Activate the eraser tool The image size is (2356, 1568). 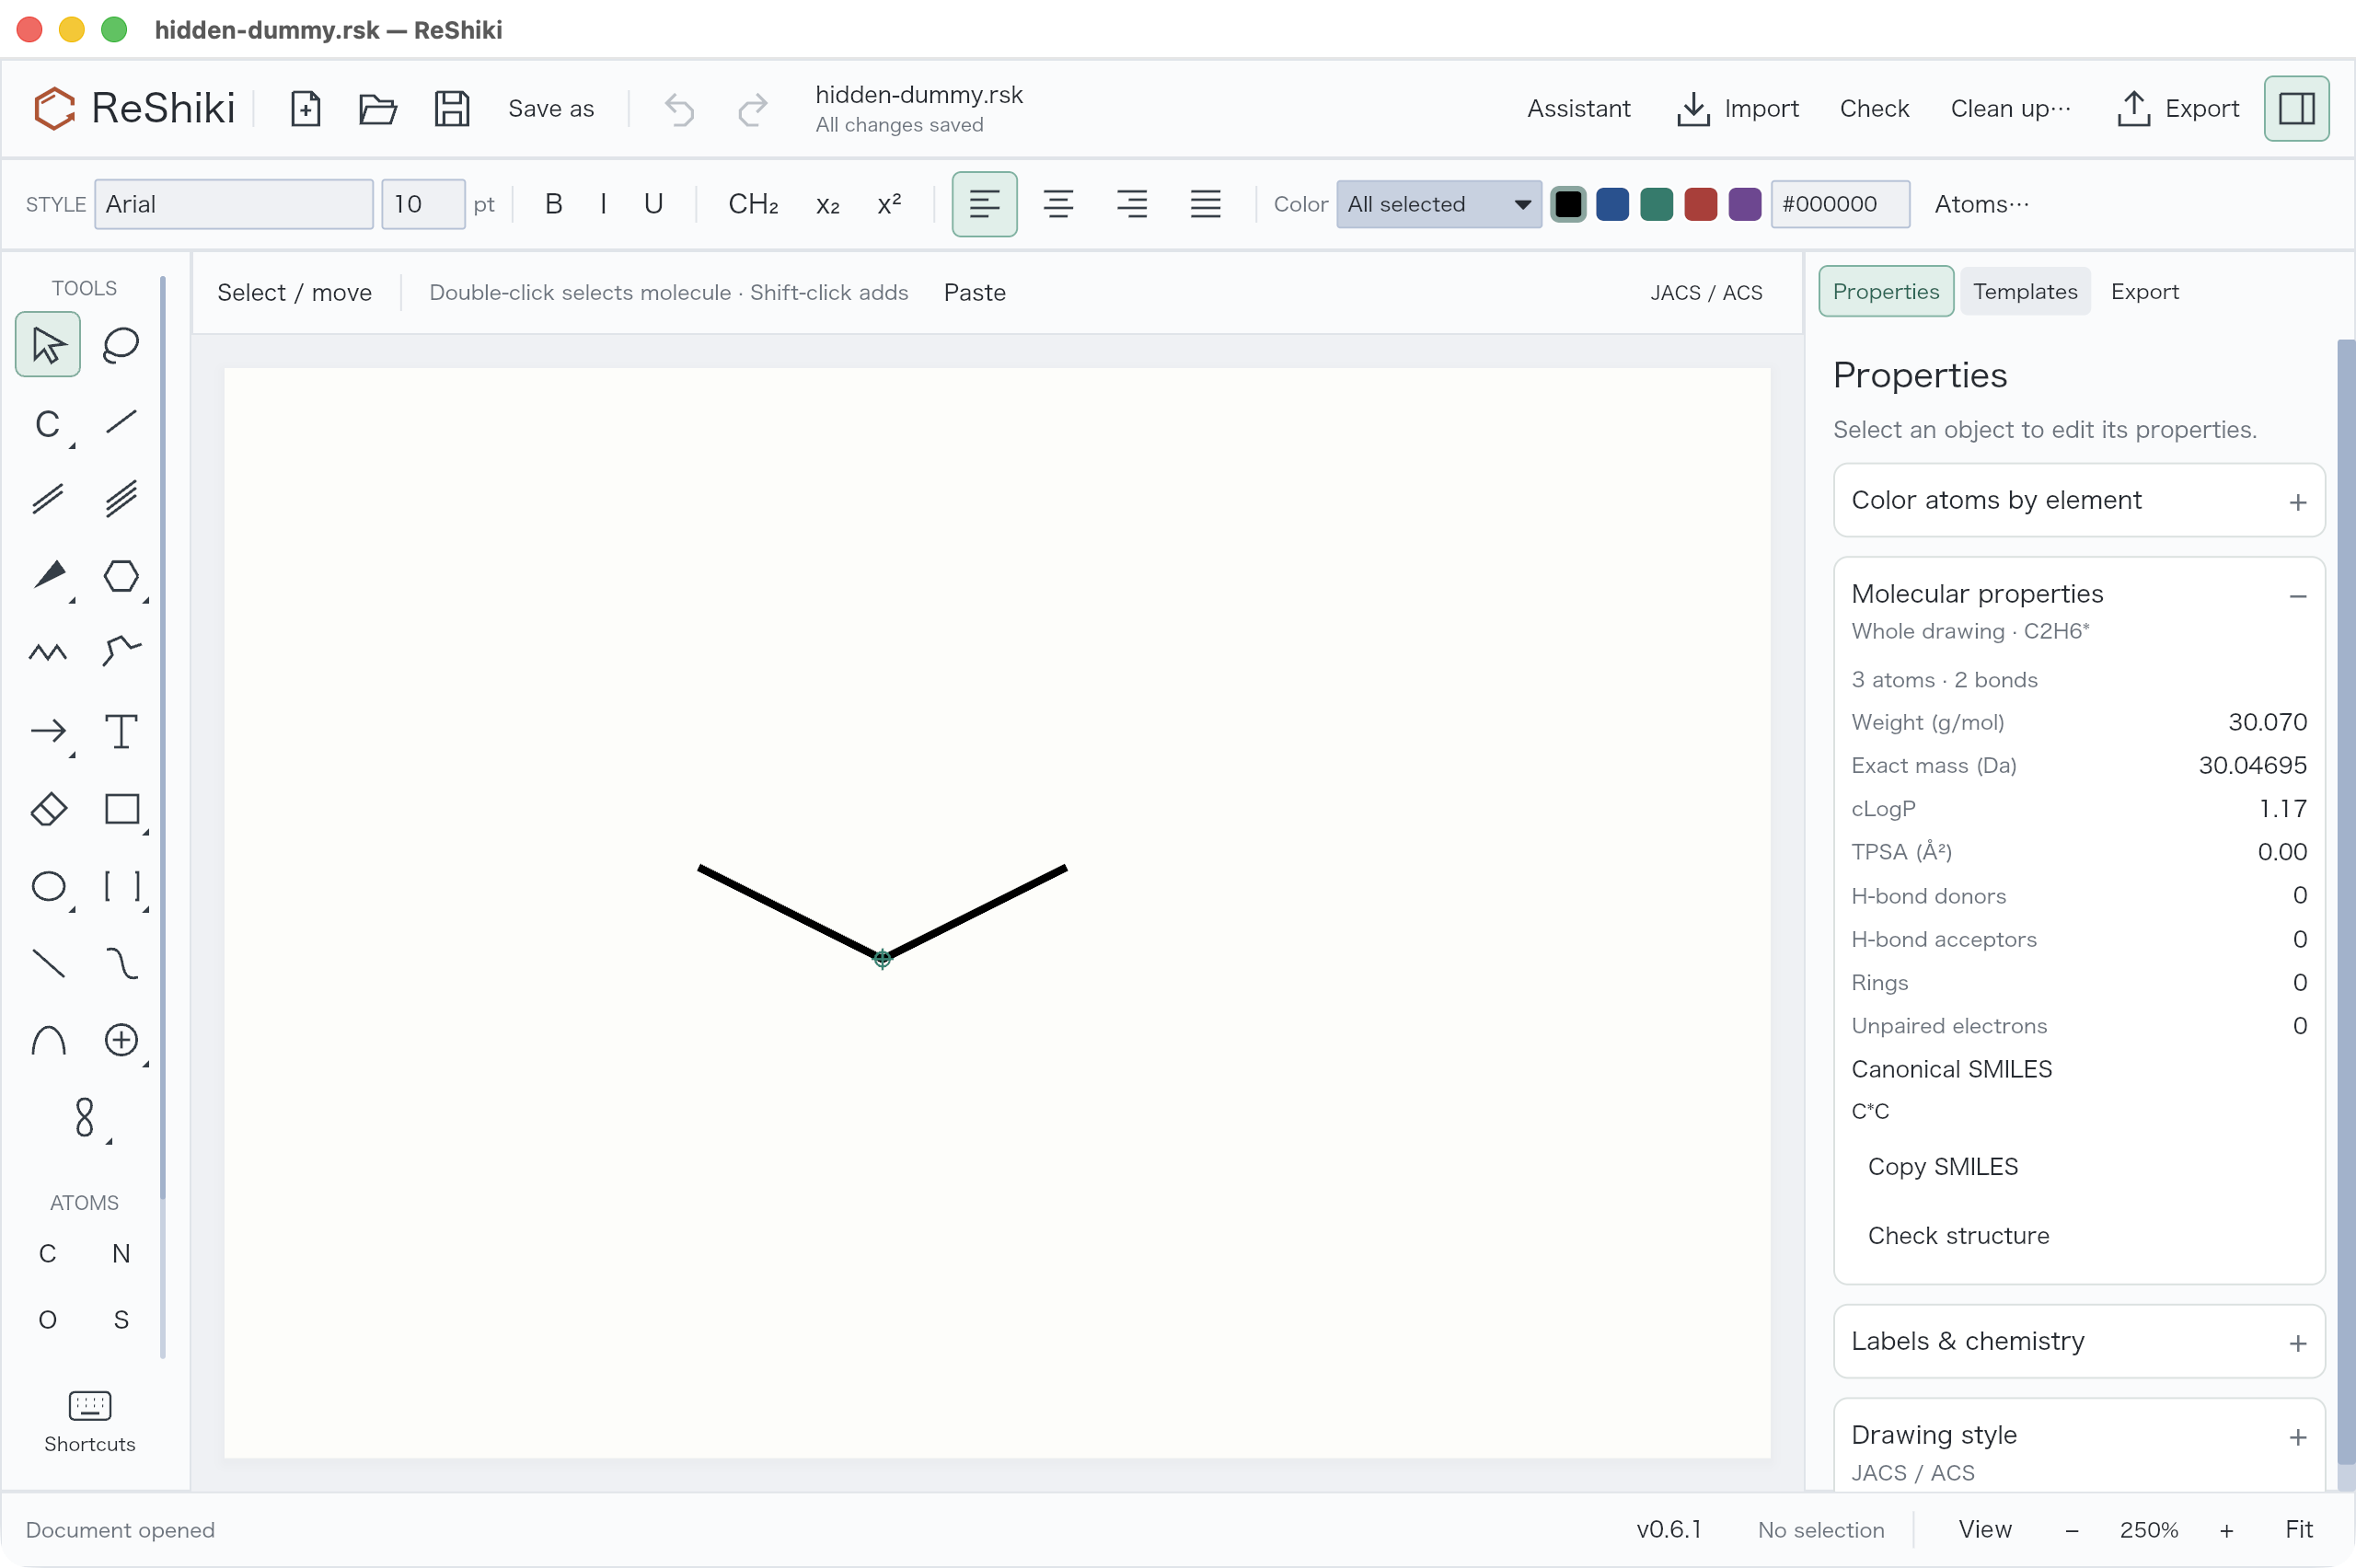tap(47, 809)
